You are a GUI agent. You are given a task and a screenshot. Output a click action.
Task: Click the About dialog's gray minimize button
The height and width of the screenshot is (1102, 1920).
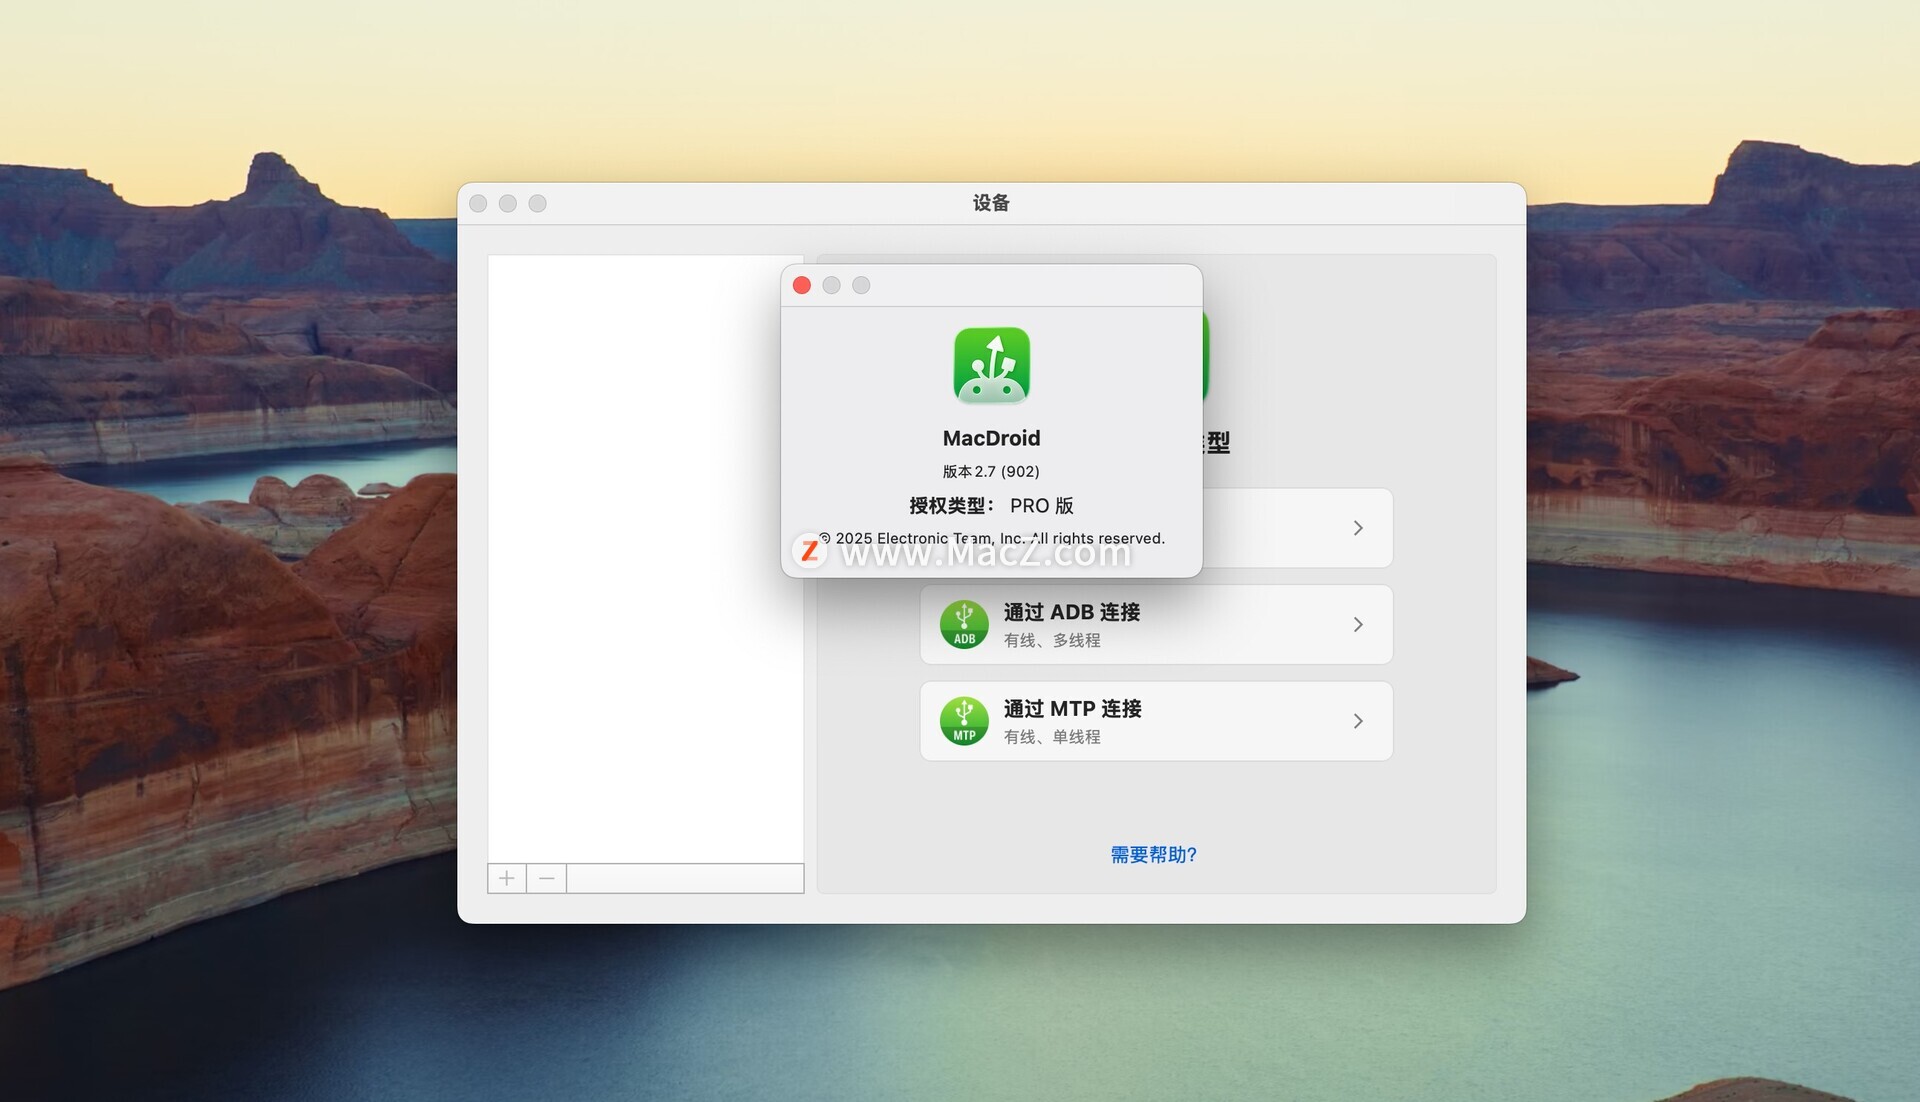click(x=831, y=286)
